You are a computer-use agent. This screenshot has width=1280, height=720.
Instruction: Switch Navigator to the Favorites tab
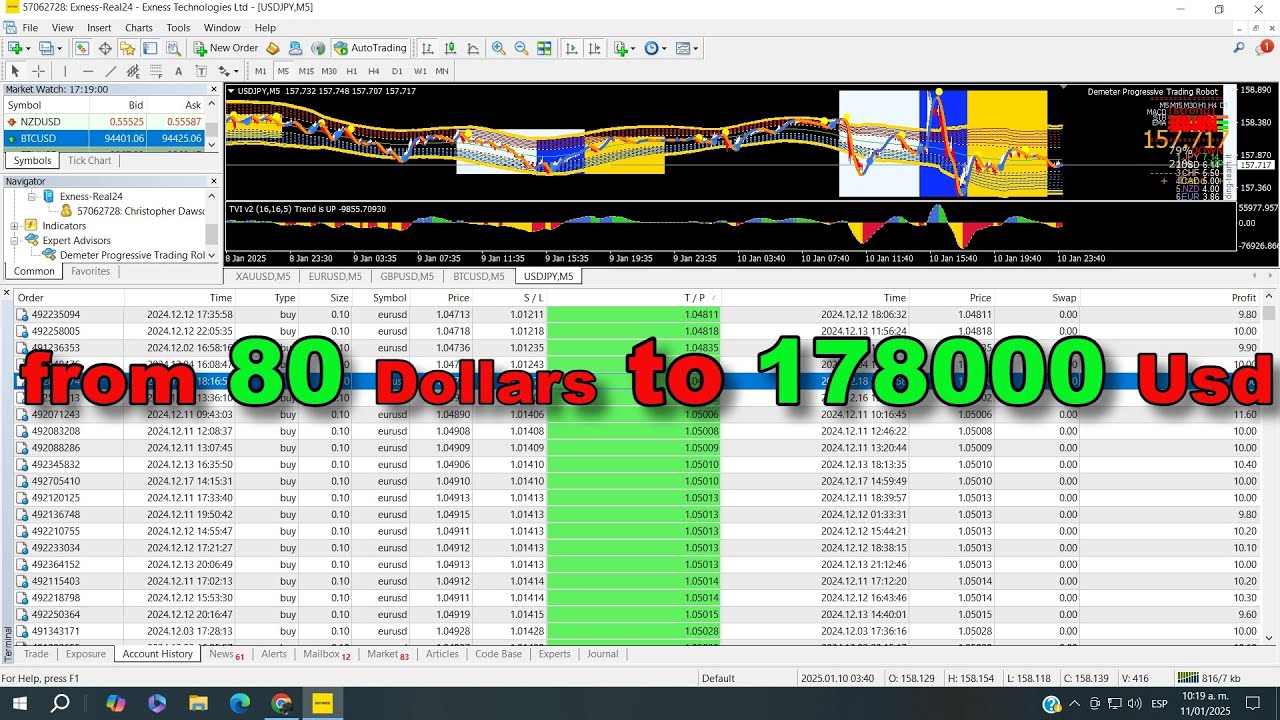(90, 271)
